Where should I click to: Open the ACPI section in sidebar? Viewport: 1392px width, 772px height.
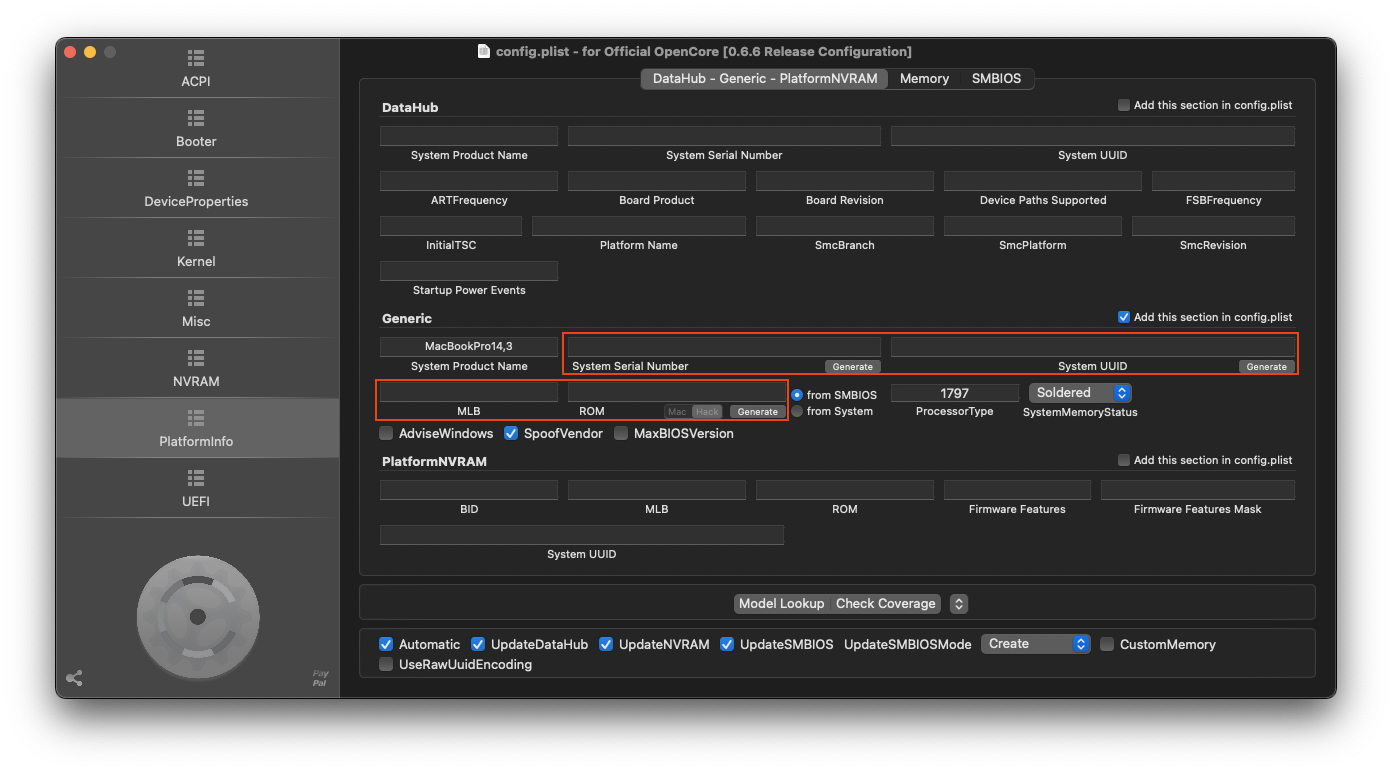coord(196,68)
